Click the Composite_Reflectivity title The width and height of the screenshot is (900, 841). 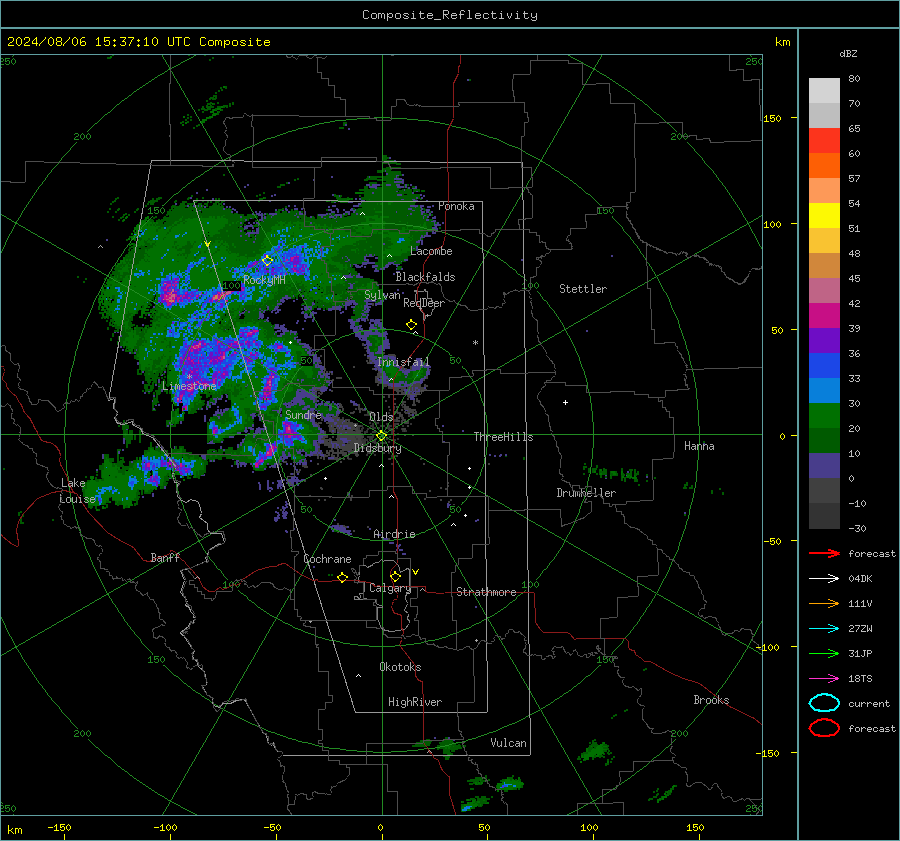[x=449, y=15]
